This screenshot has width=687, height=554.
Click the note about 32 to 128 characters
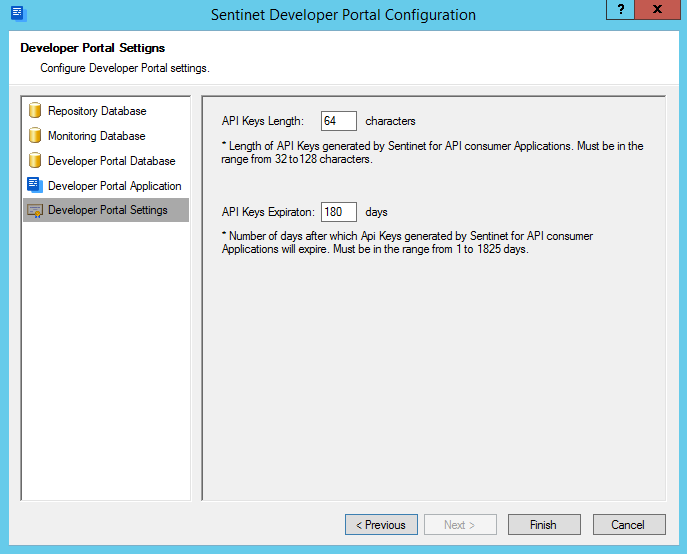[432, 153]
